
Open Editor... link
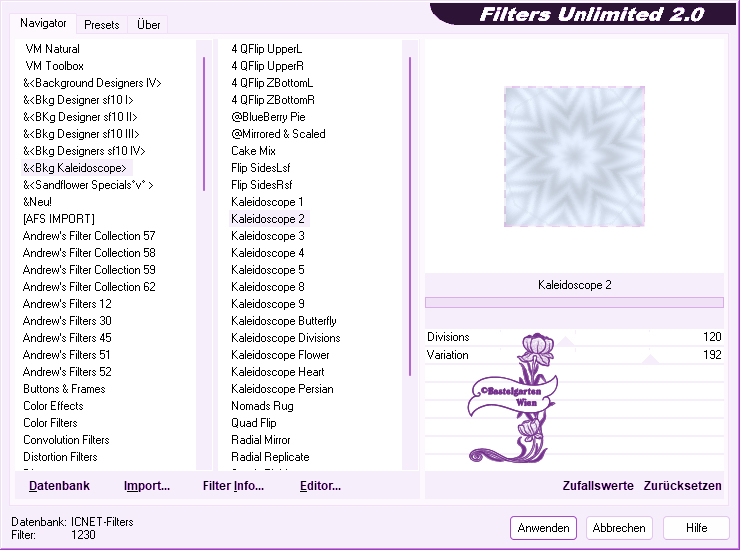click(320, 486)
